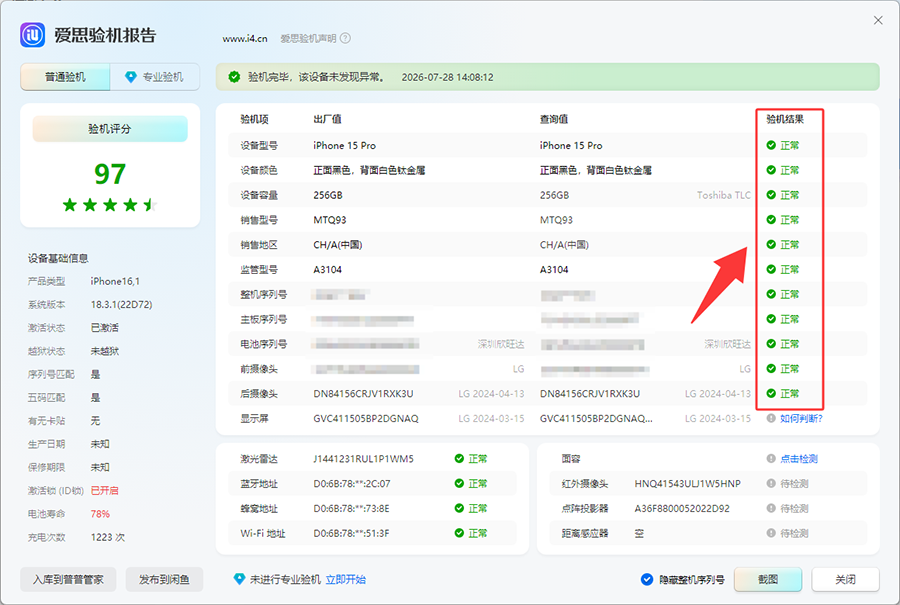Screen dimensions: 900x605
Task: Click the 蓝牙地址 green check status icon
Action: [459, 483]
